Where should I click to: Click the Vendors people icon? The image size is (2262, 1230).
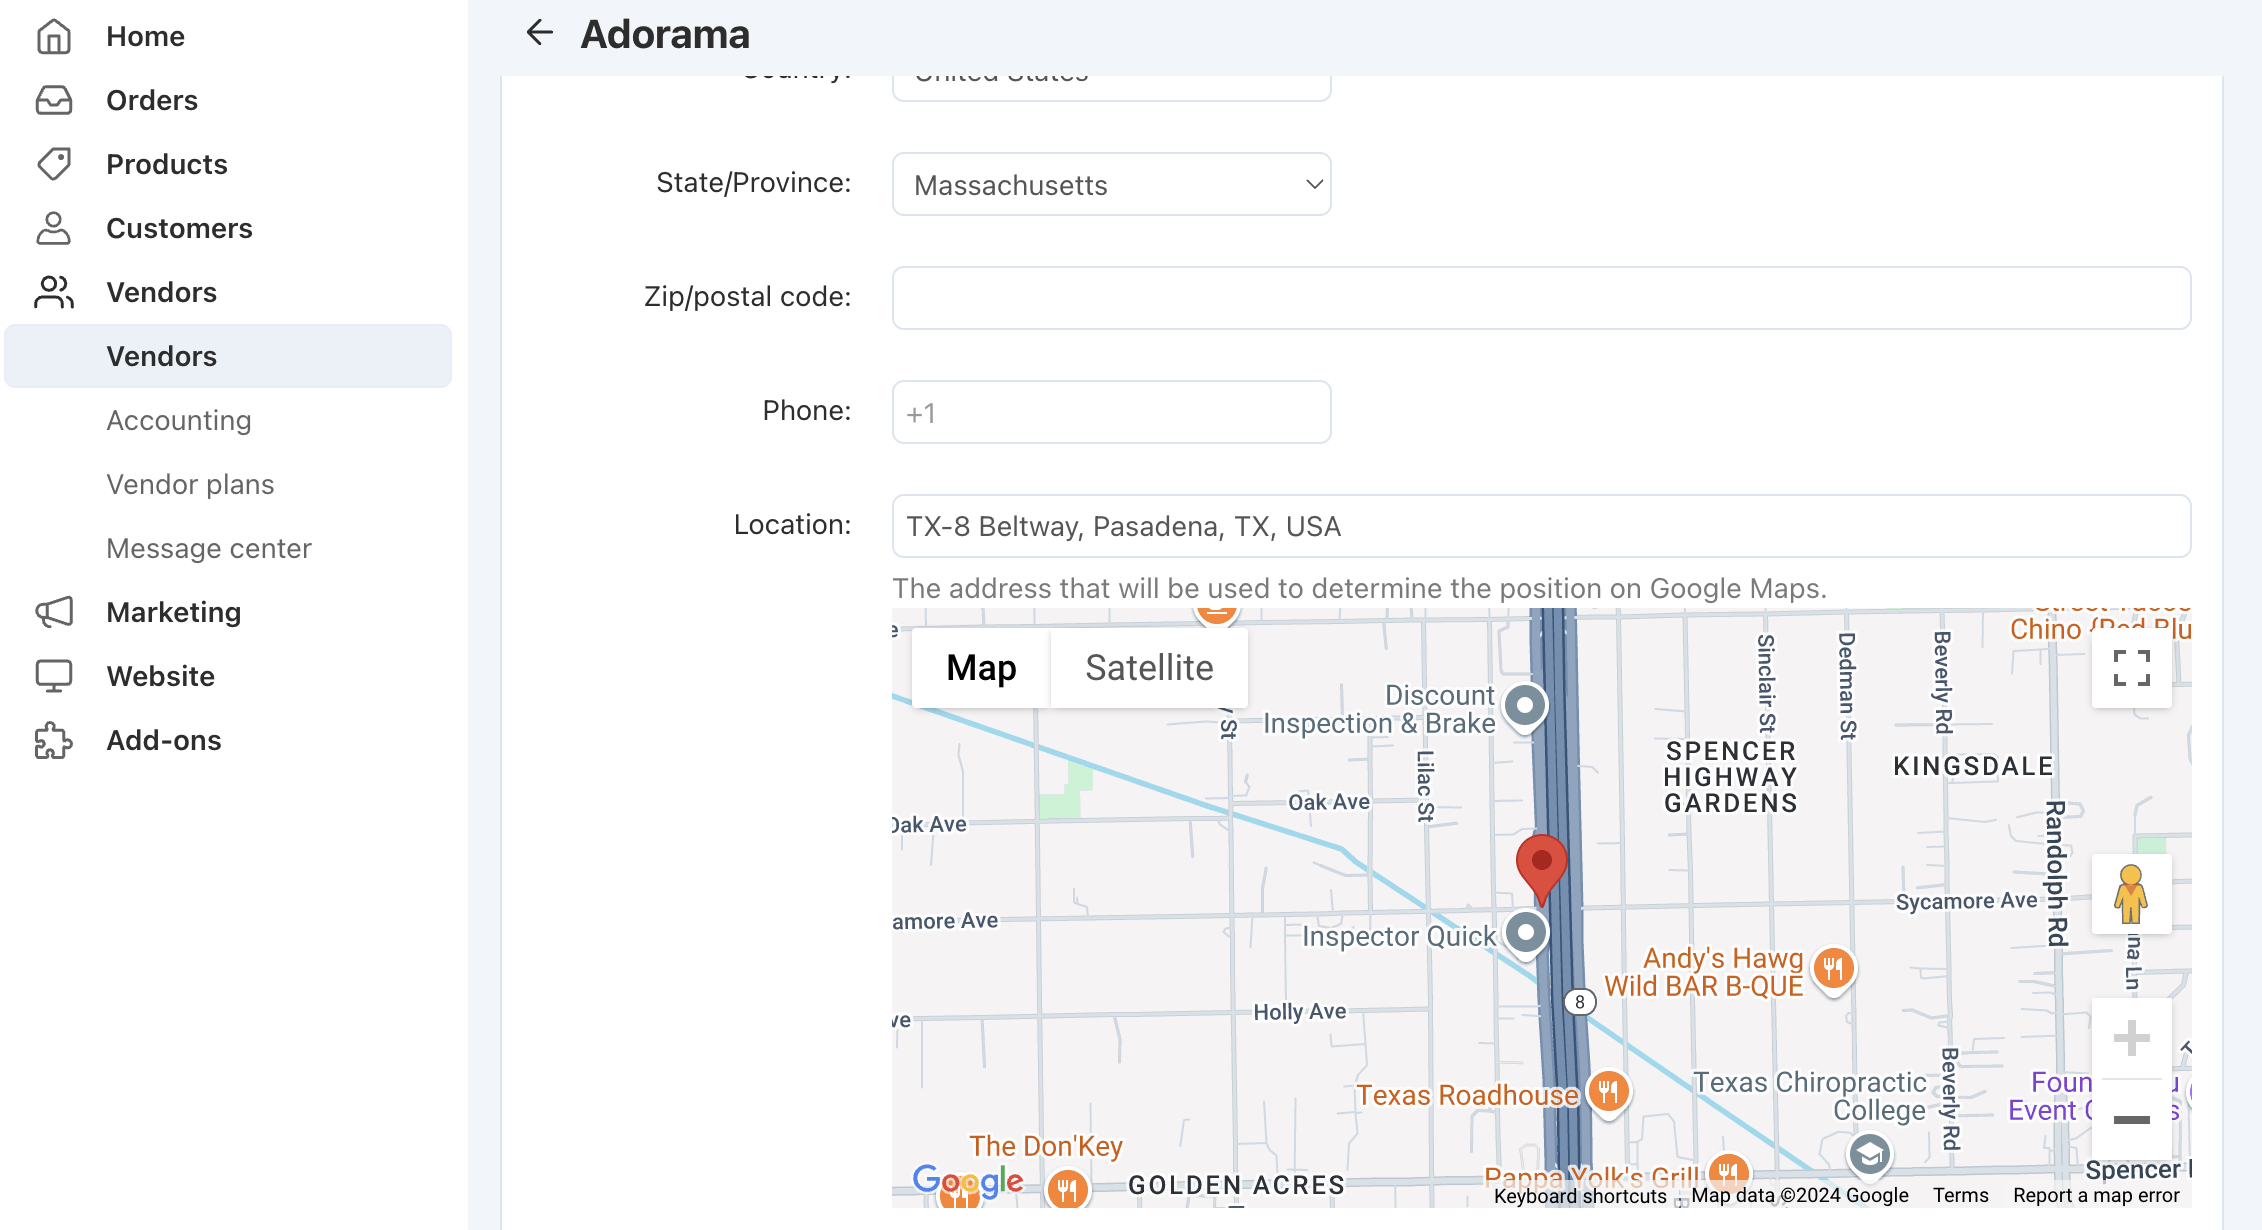click(54, 293)
